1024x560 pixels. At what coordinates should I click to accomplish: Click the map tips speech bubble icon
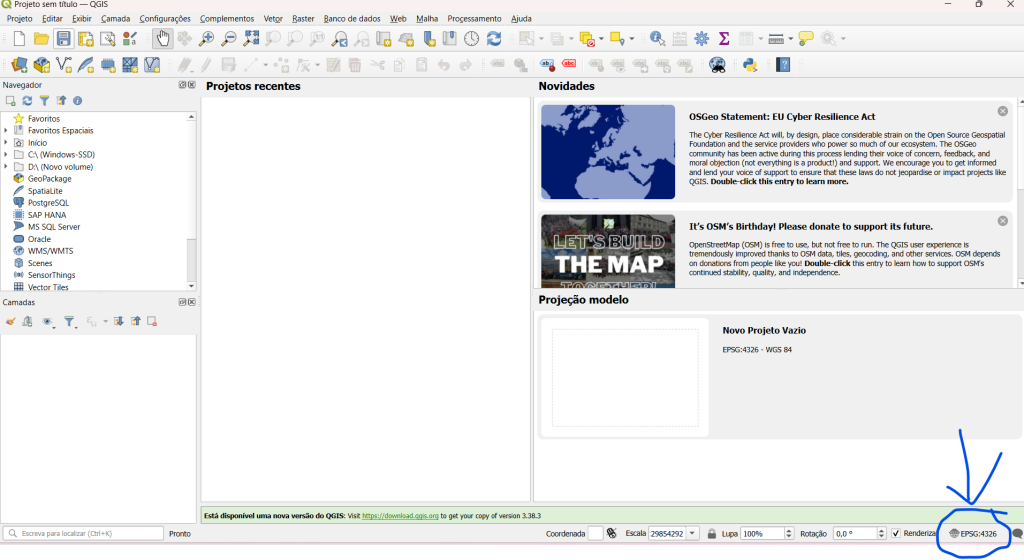tap(806, 39)
